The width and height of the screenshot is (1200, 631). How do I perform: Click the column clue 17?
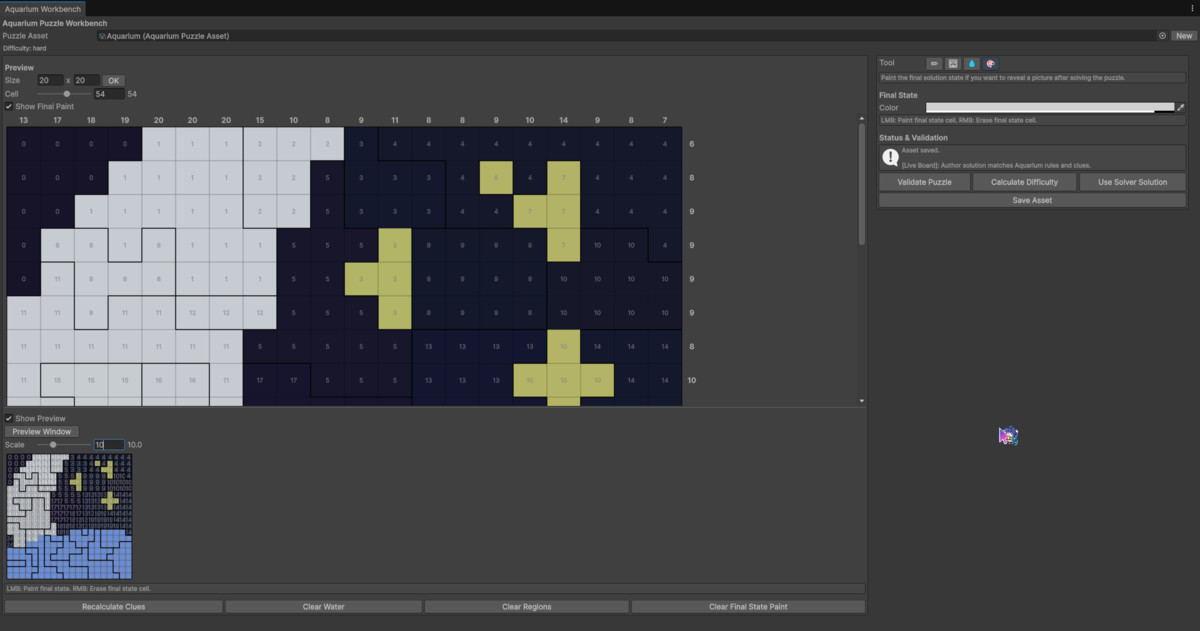(x=57, y=120)
